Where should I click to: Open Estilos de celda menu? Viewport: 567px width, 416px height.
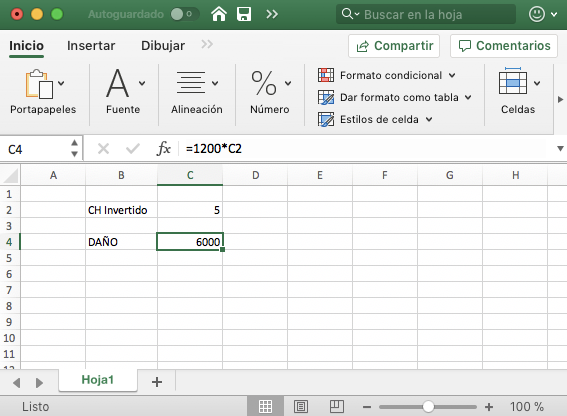pyautogui.click(x=375, y=119)
